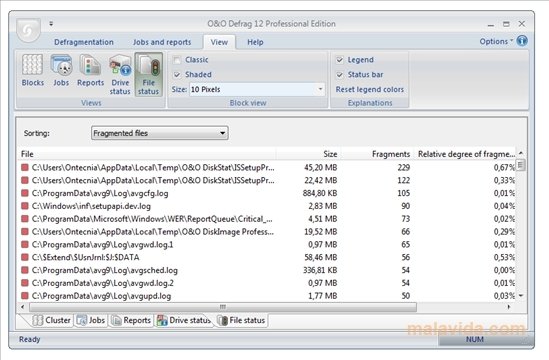This screenshot has height=360, width=549.
Task: Select the File status view icon
Action: click(148, 75)
